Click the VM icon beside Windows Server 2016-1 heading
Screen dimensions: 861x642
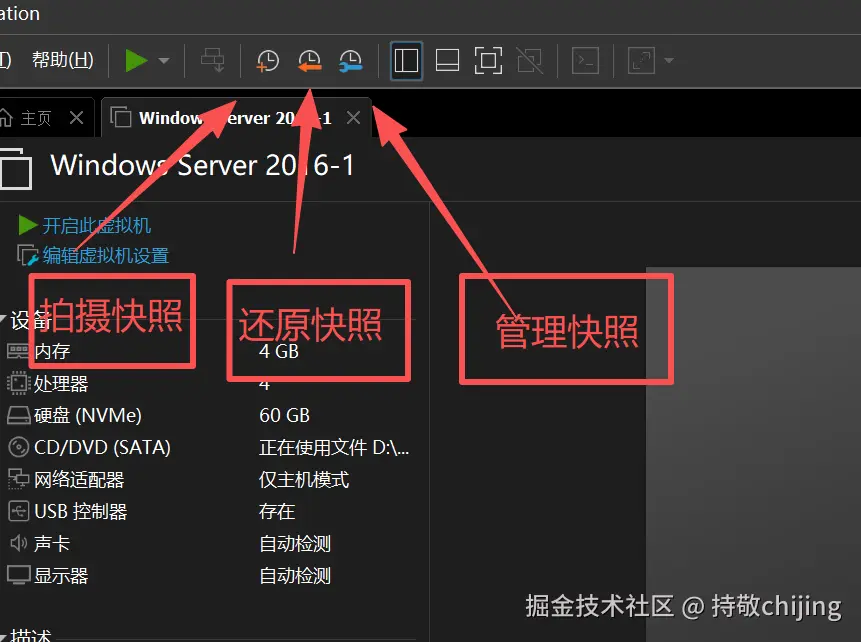pos(15,169)
